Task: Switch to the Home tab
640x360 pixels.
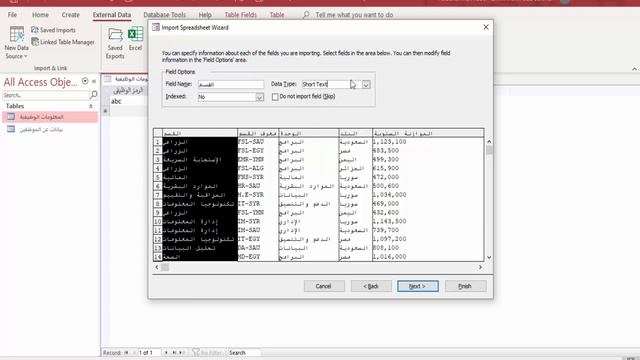Action: click(40, 15)
